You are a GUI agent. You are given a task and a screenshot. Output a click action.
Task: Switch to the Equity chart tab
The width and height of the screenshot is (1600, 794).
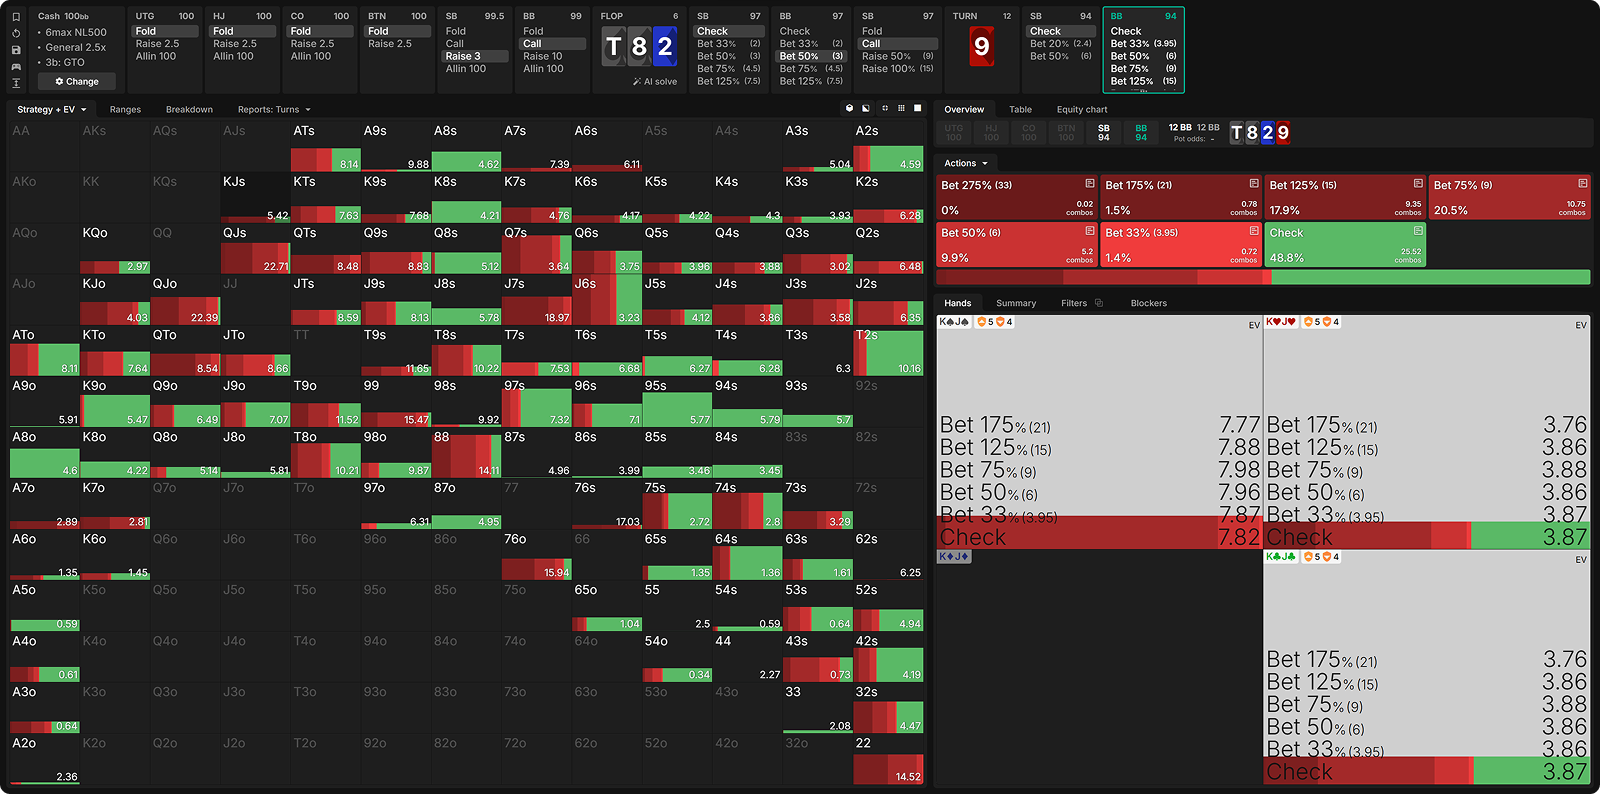point(1081,110)
